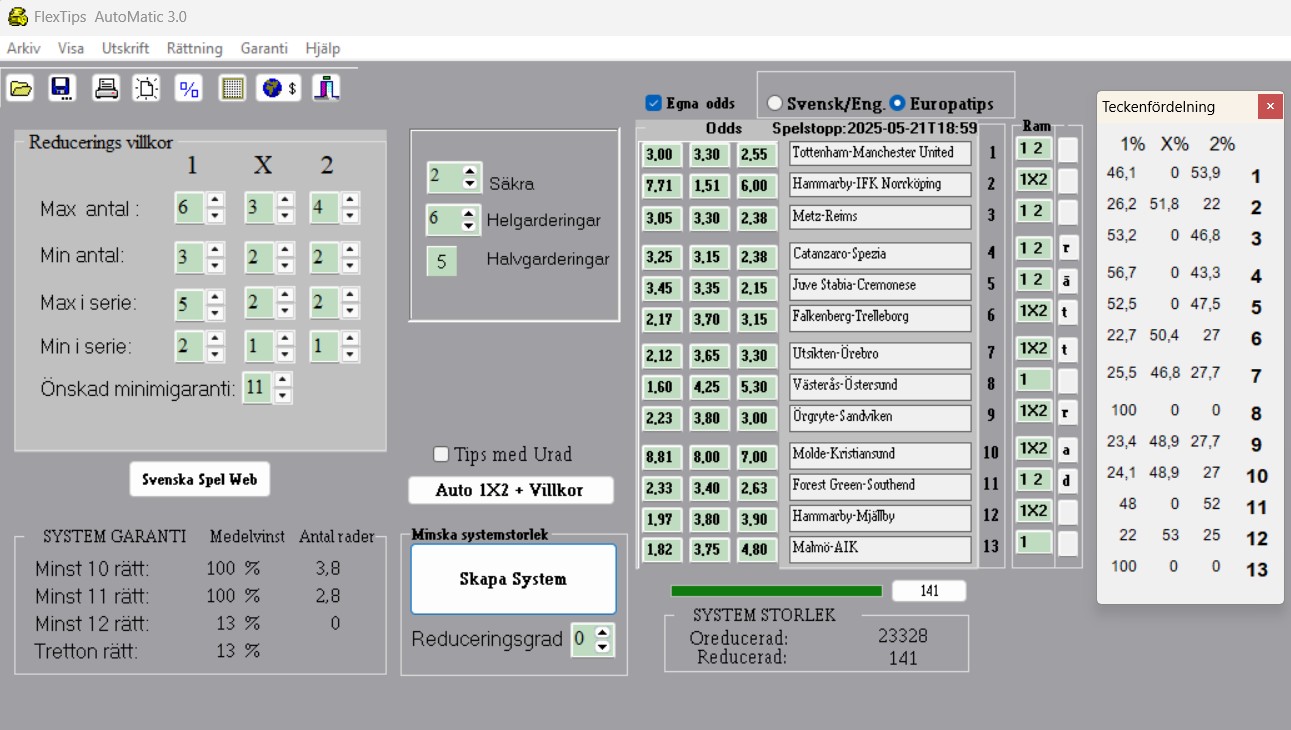Uncheck the Egna odds checkbox
This screenshot has height=730, width=1291.
pos(653,103)
